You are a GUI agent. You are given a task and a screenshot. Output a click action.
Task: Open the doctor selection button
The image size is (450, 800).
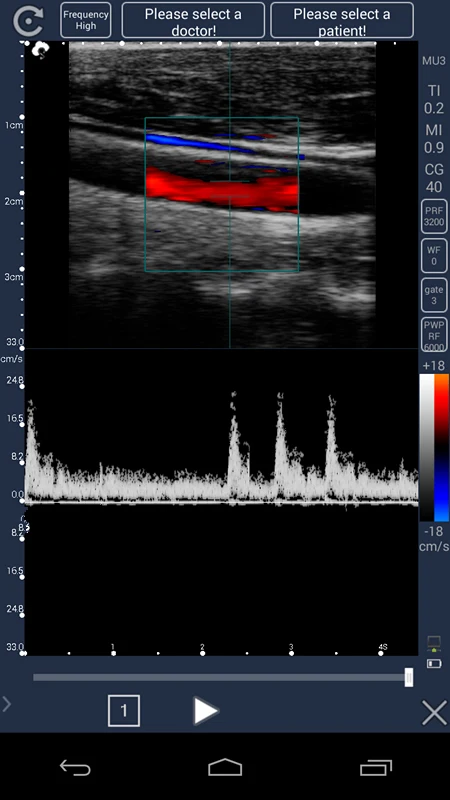coord(193,20)
